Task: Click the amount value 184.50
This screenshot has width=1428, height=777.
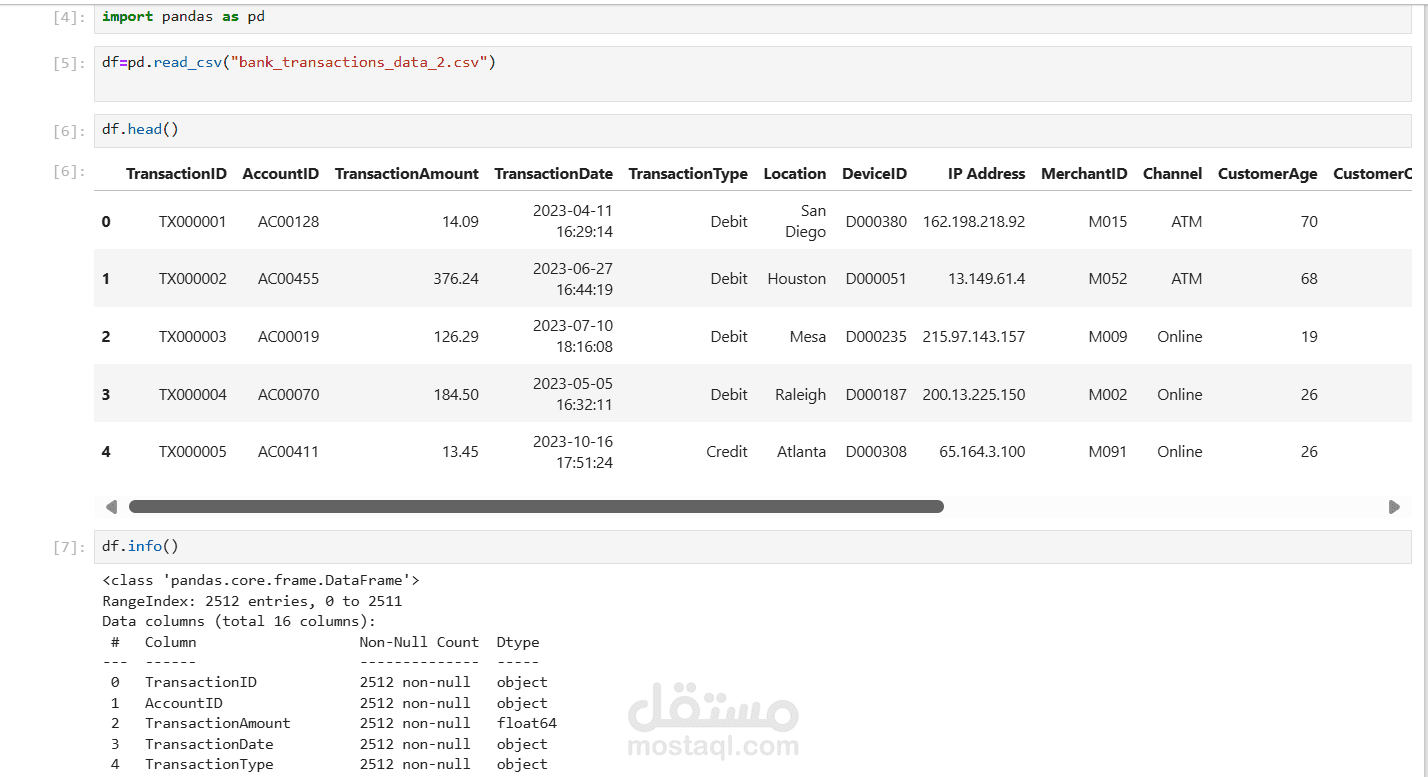Action: point(456,395)
